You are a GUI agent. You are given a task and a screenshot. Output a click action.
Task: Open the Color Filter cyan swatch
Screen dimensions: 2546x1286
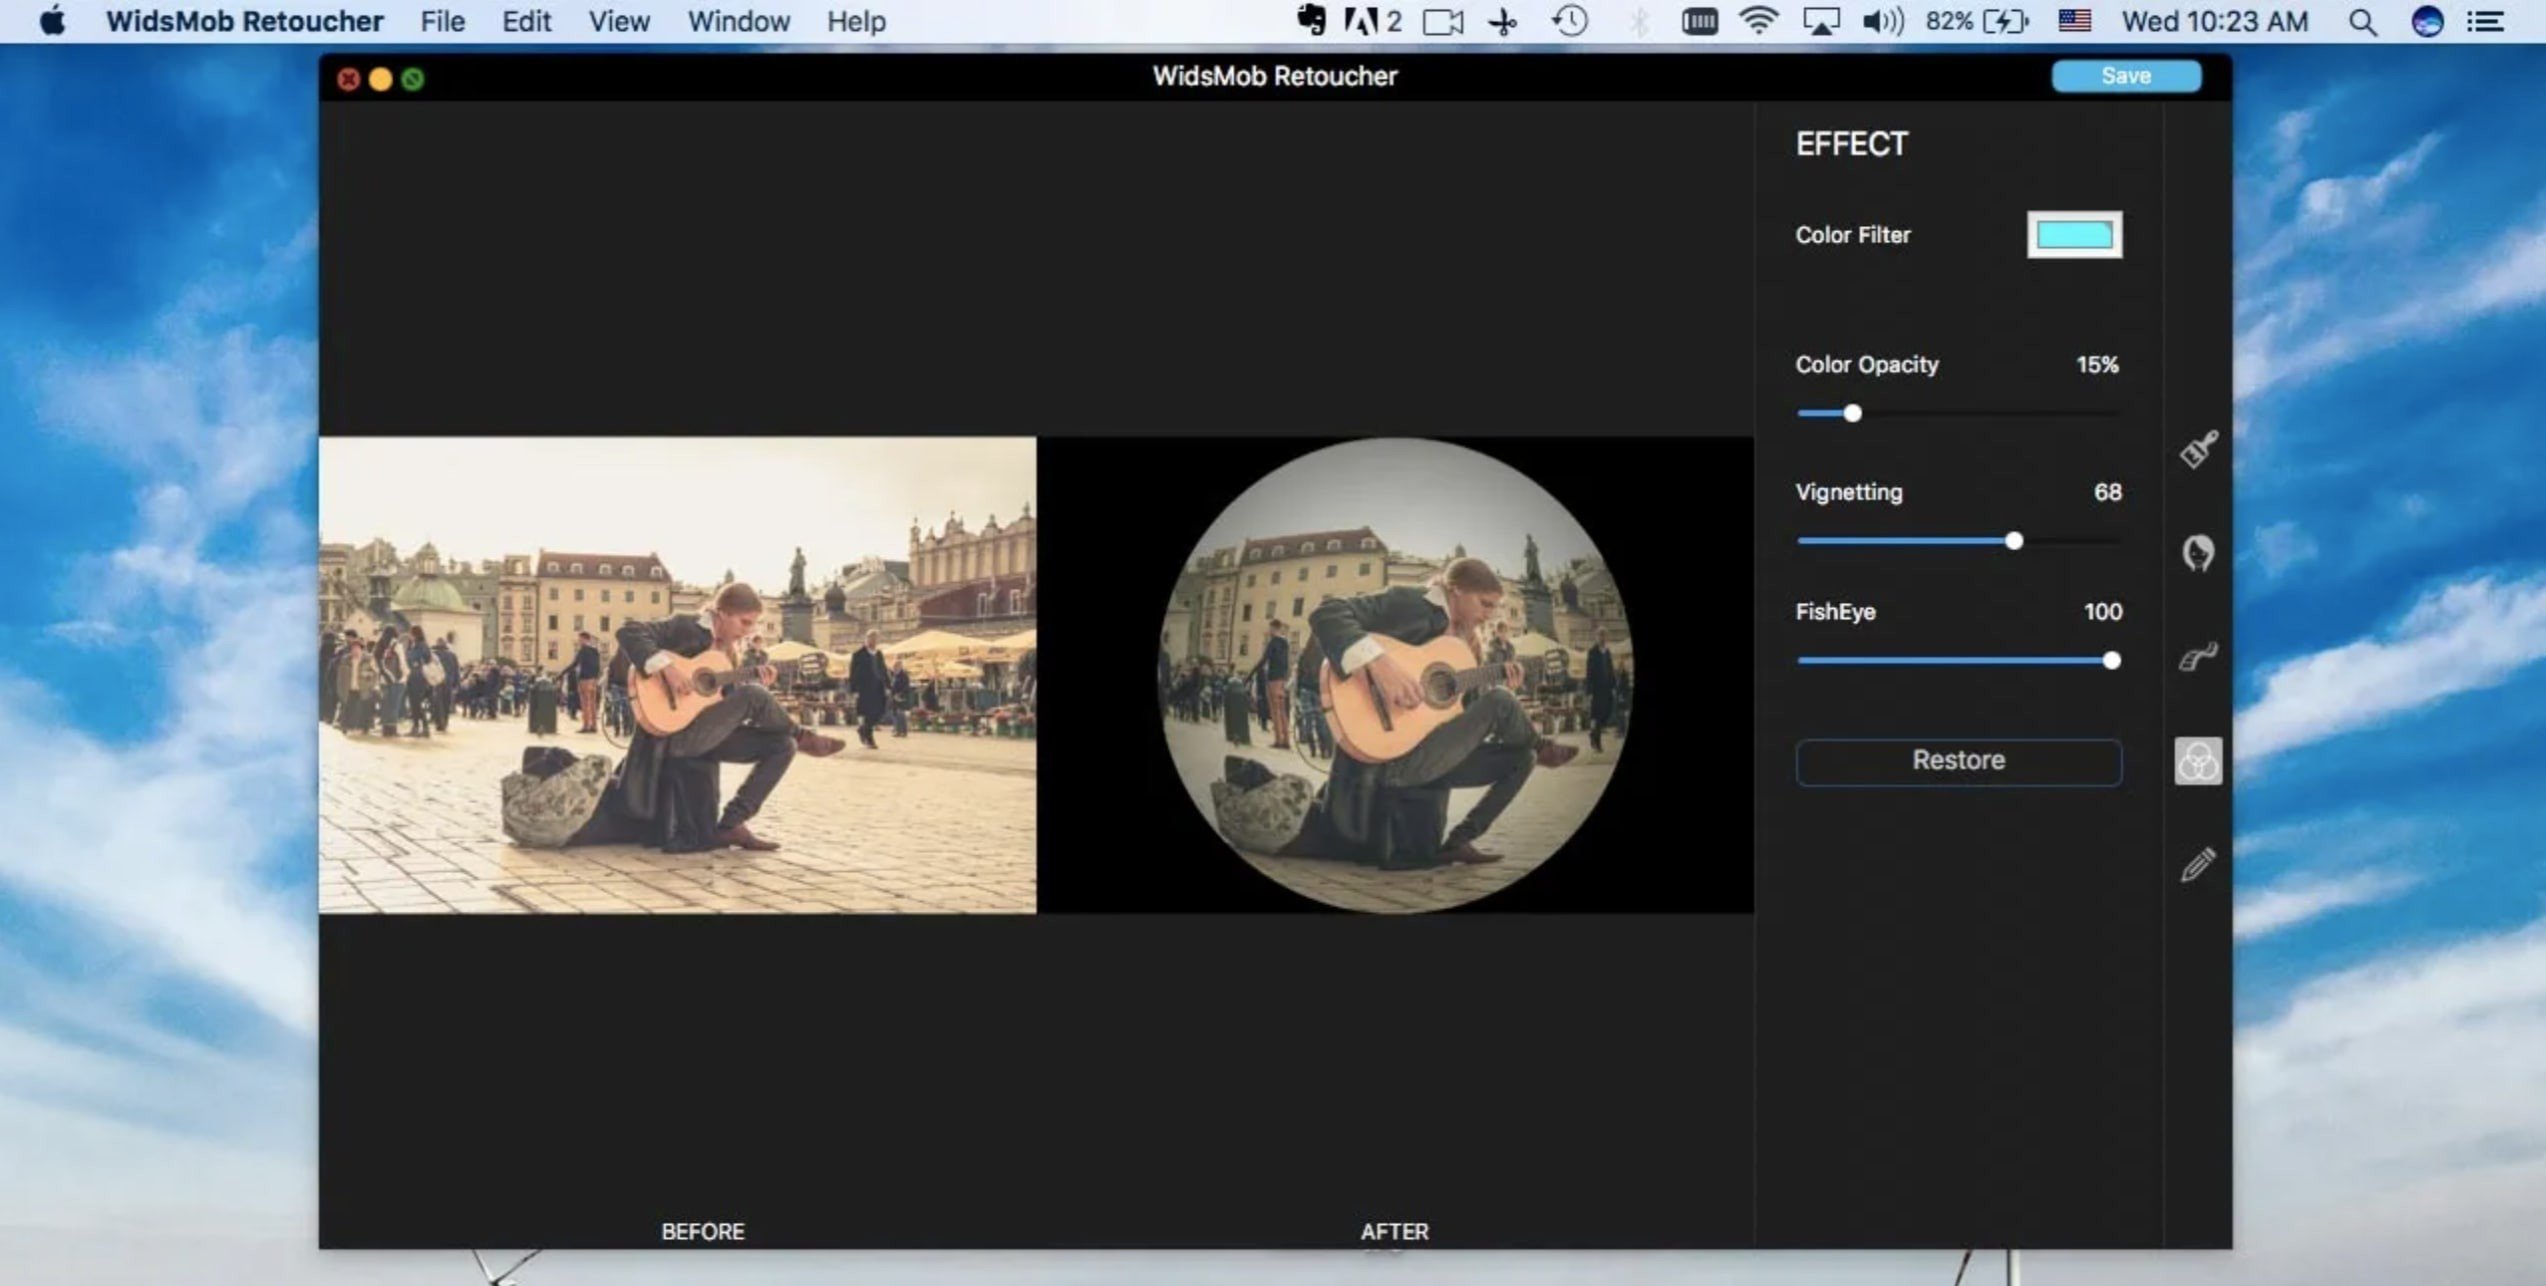pyautogui.click(x=2074, y=235)
